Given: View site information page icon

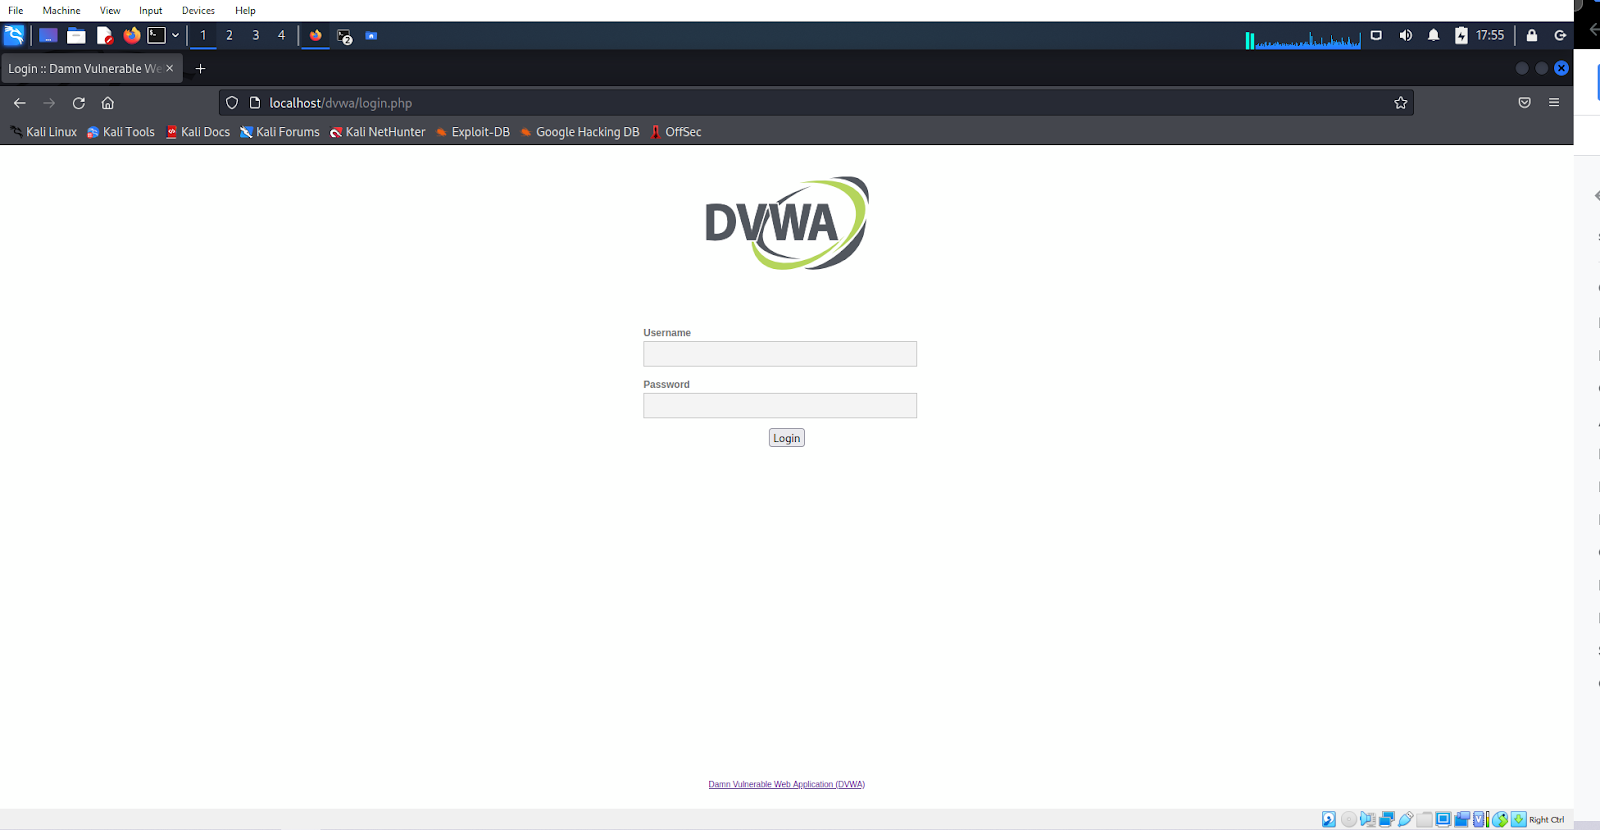Looking at the screenshot, I should tap(255, 103).
